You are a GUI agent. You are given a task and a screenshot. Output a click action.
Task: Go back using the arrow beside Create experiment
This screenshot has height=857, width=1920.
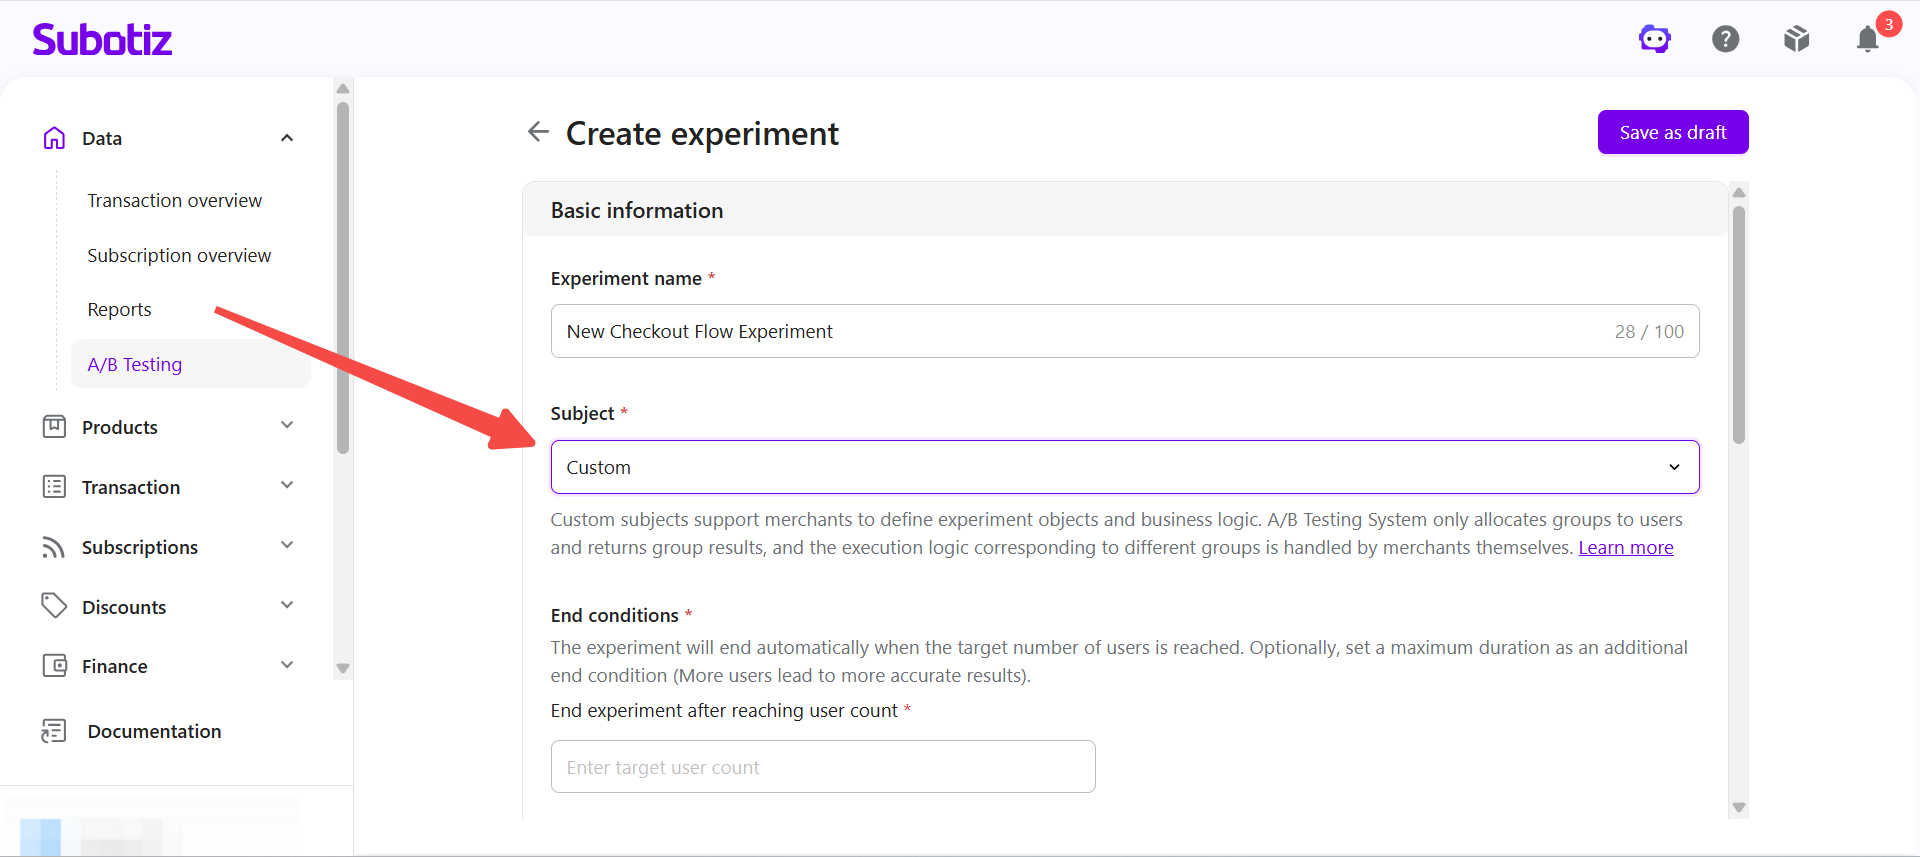[x=538, y=132]
